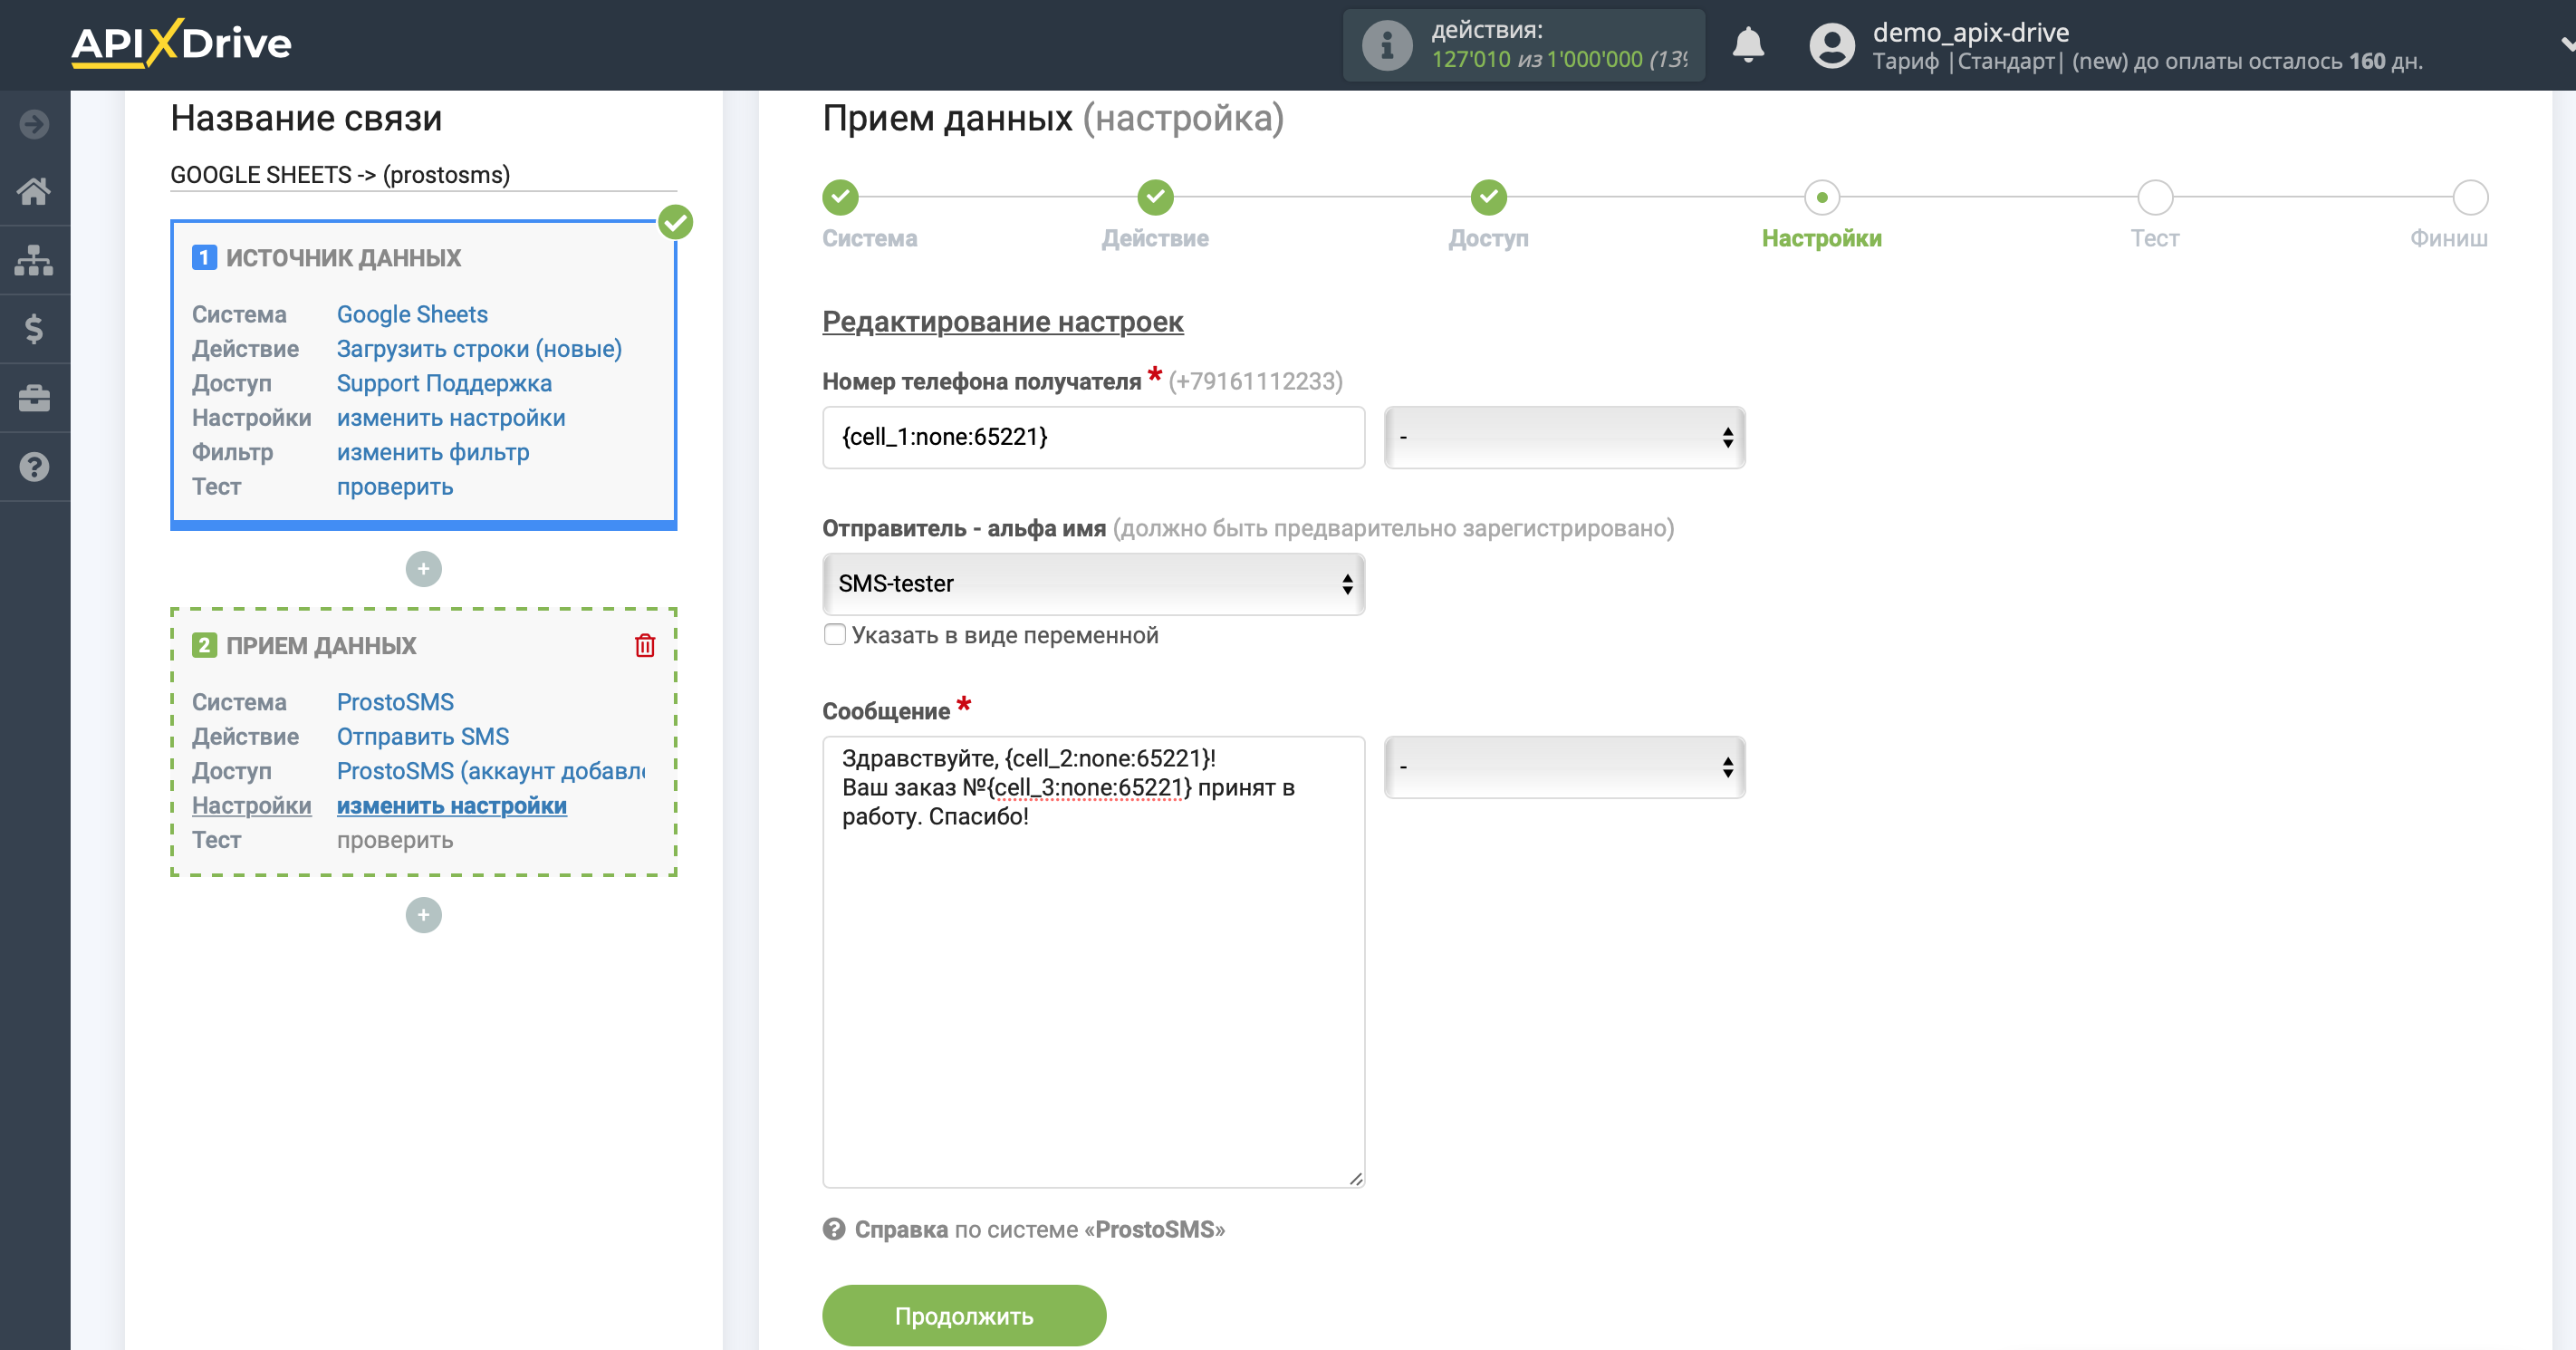Click изменить настройки in receiver block
Screen dimensions: 2576x1350
[452, 806]
